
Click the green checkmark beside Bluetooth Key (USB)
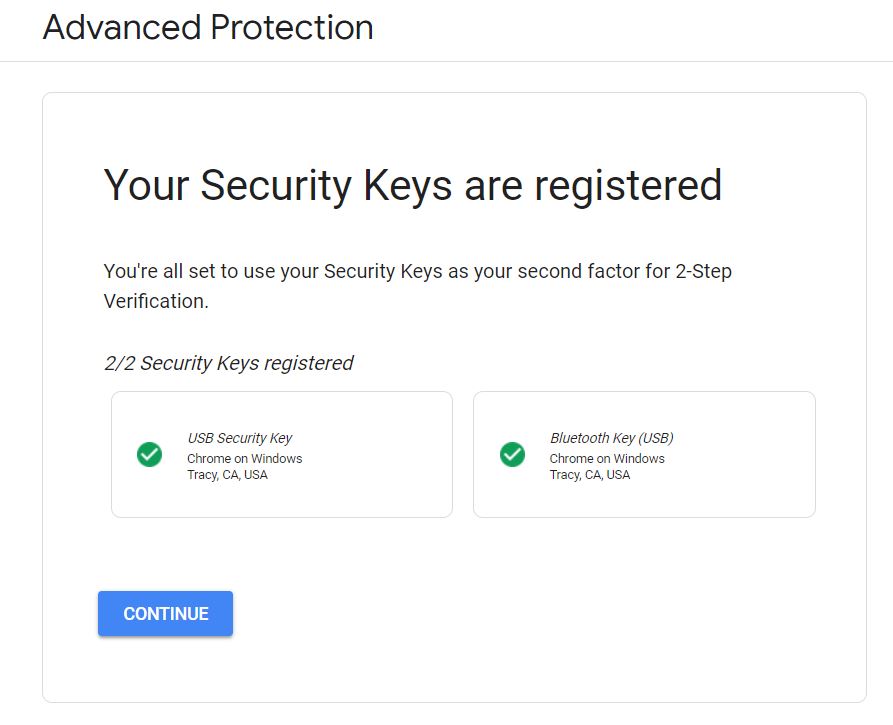point(512,455)
